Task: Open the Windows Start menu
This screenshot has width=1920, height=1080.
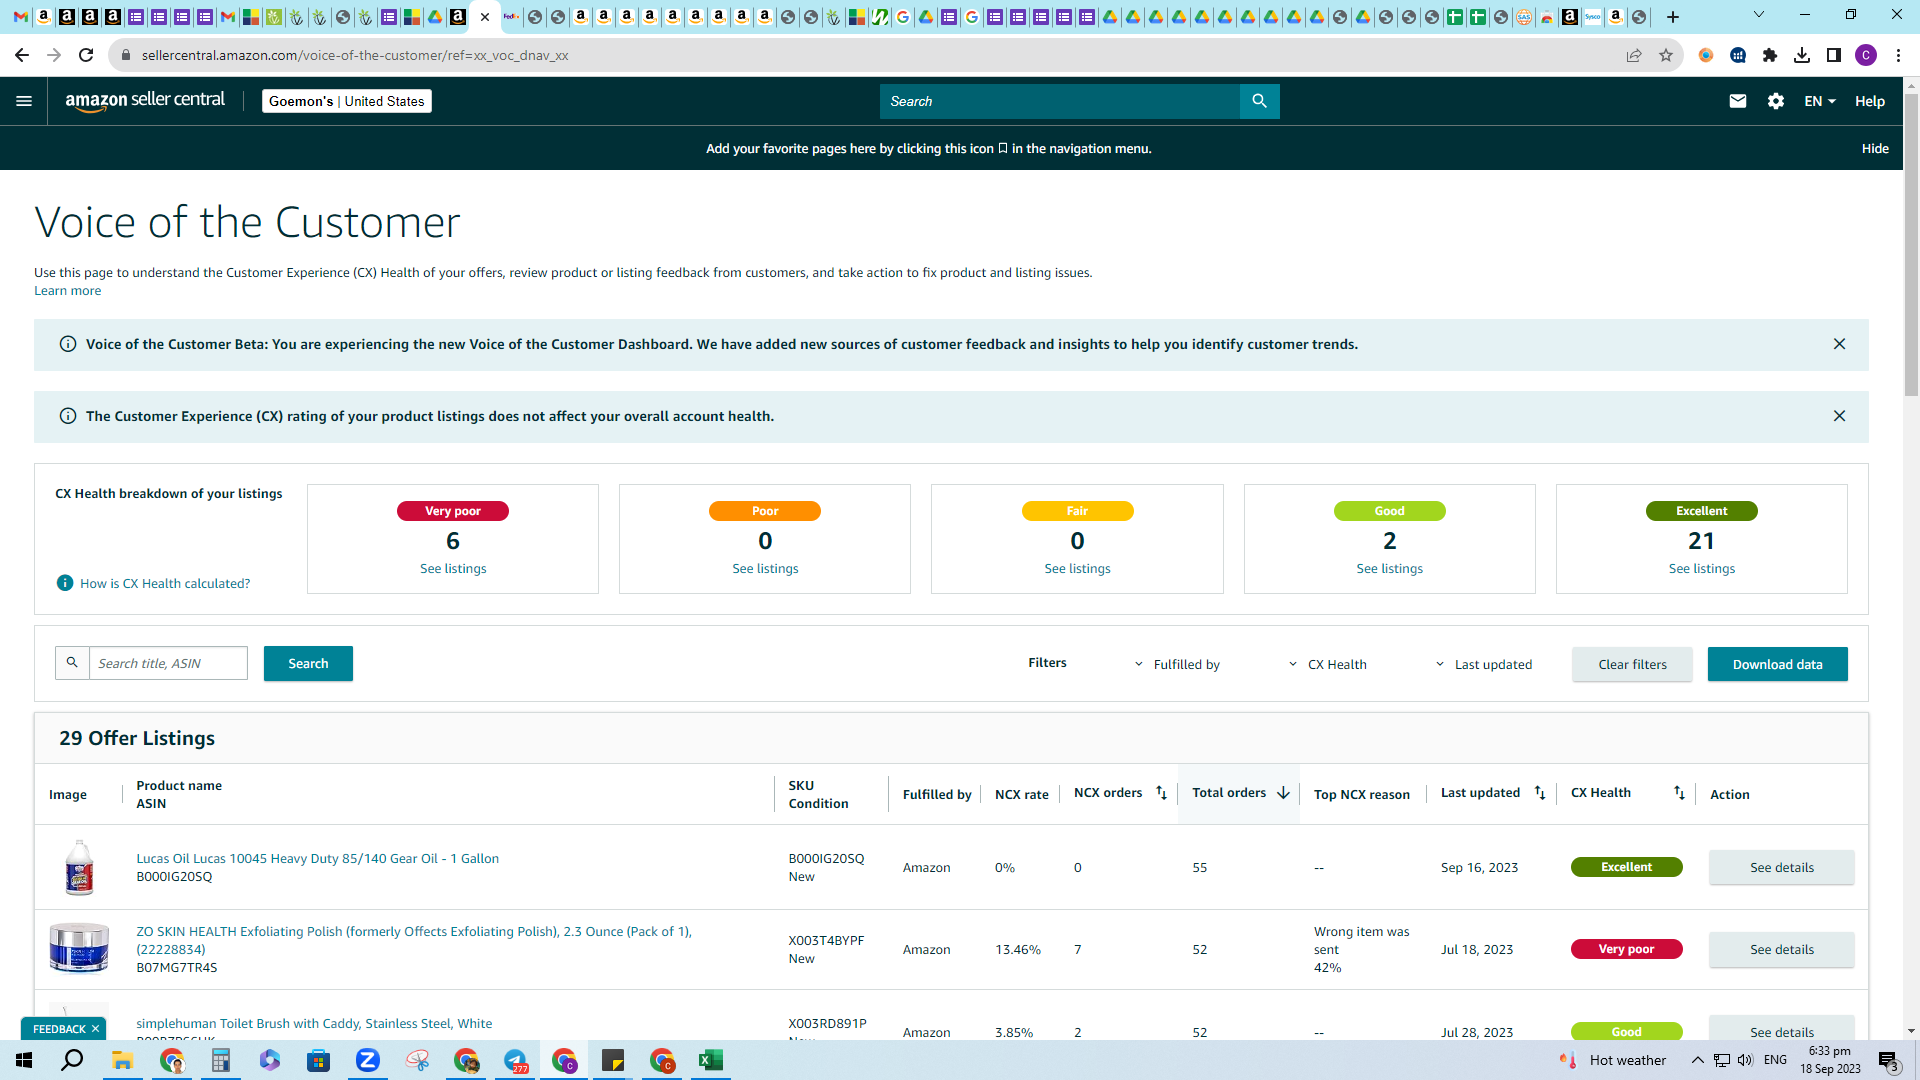Action: (24, 1060)
